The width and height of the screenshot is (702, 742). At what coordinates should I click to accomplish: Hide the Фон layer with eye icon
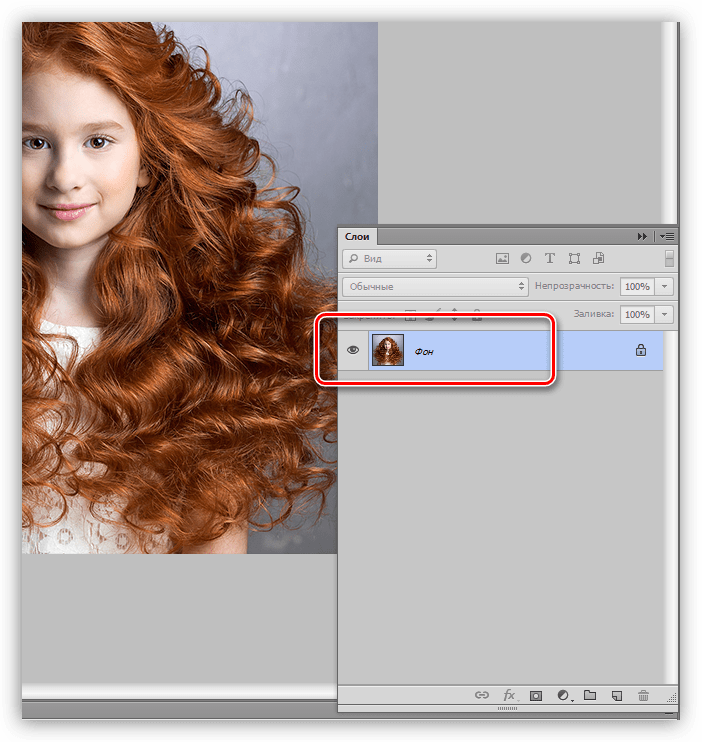point(352,351)
